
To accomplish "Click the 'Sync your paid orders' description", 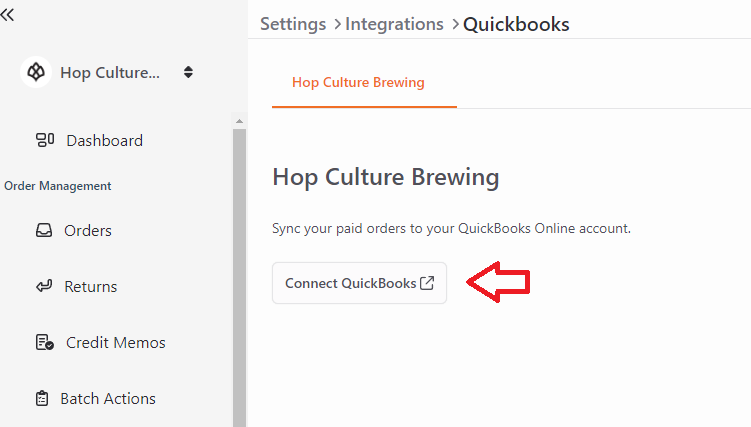I will (451, 228).
